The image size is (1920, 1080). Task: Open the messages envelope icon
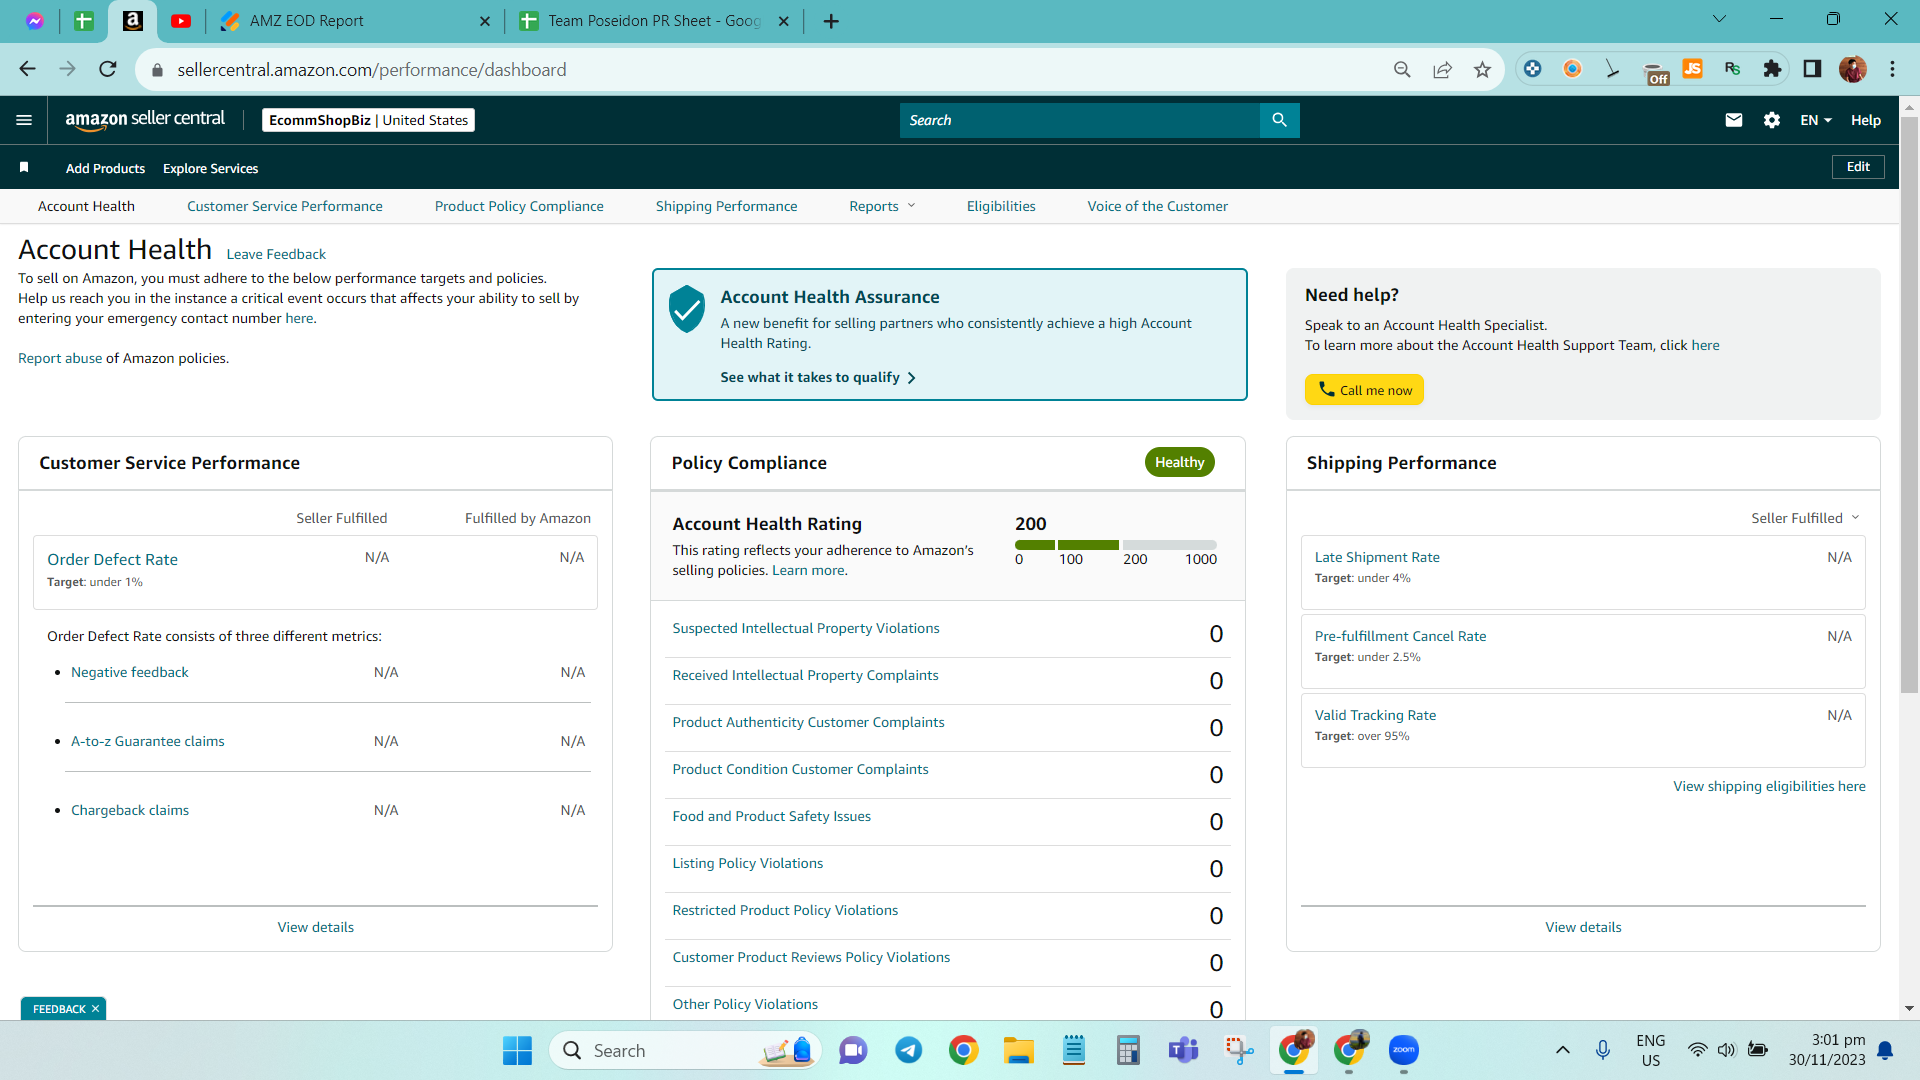pyautogui.click(x=1734, y=120)
